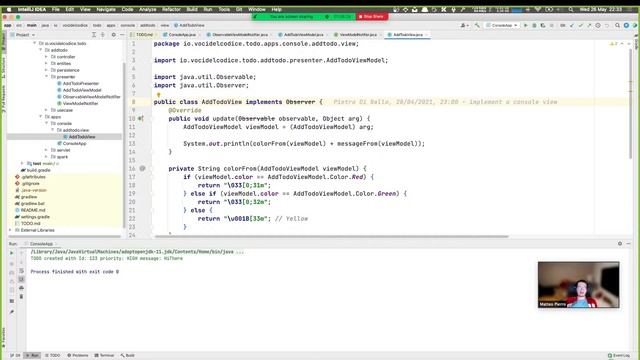Click the gutter override icon on line 10
The image size is (640, 360).
pos(140,118)
